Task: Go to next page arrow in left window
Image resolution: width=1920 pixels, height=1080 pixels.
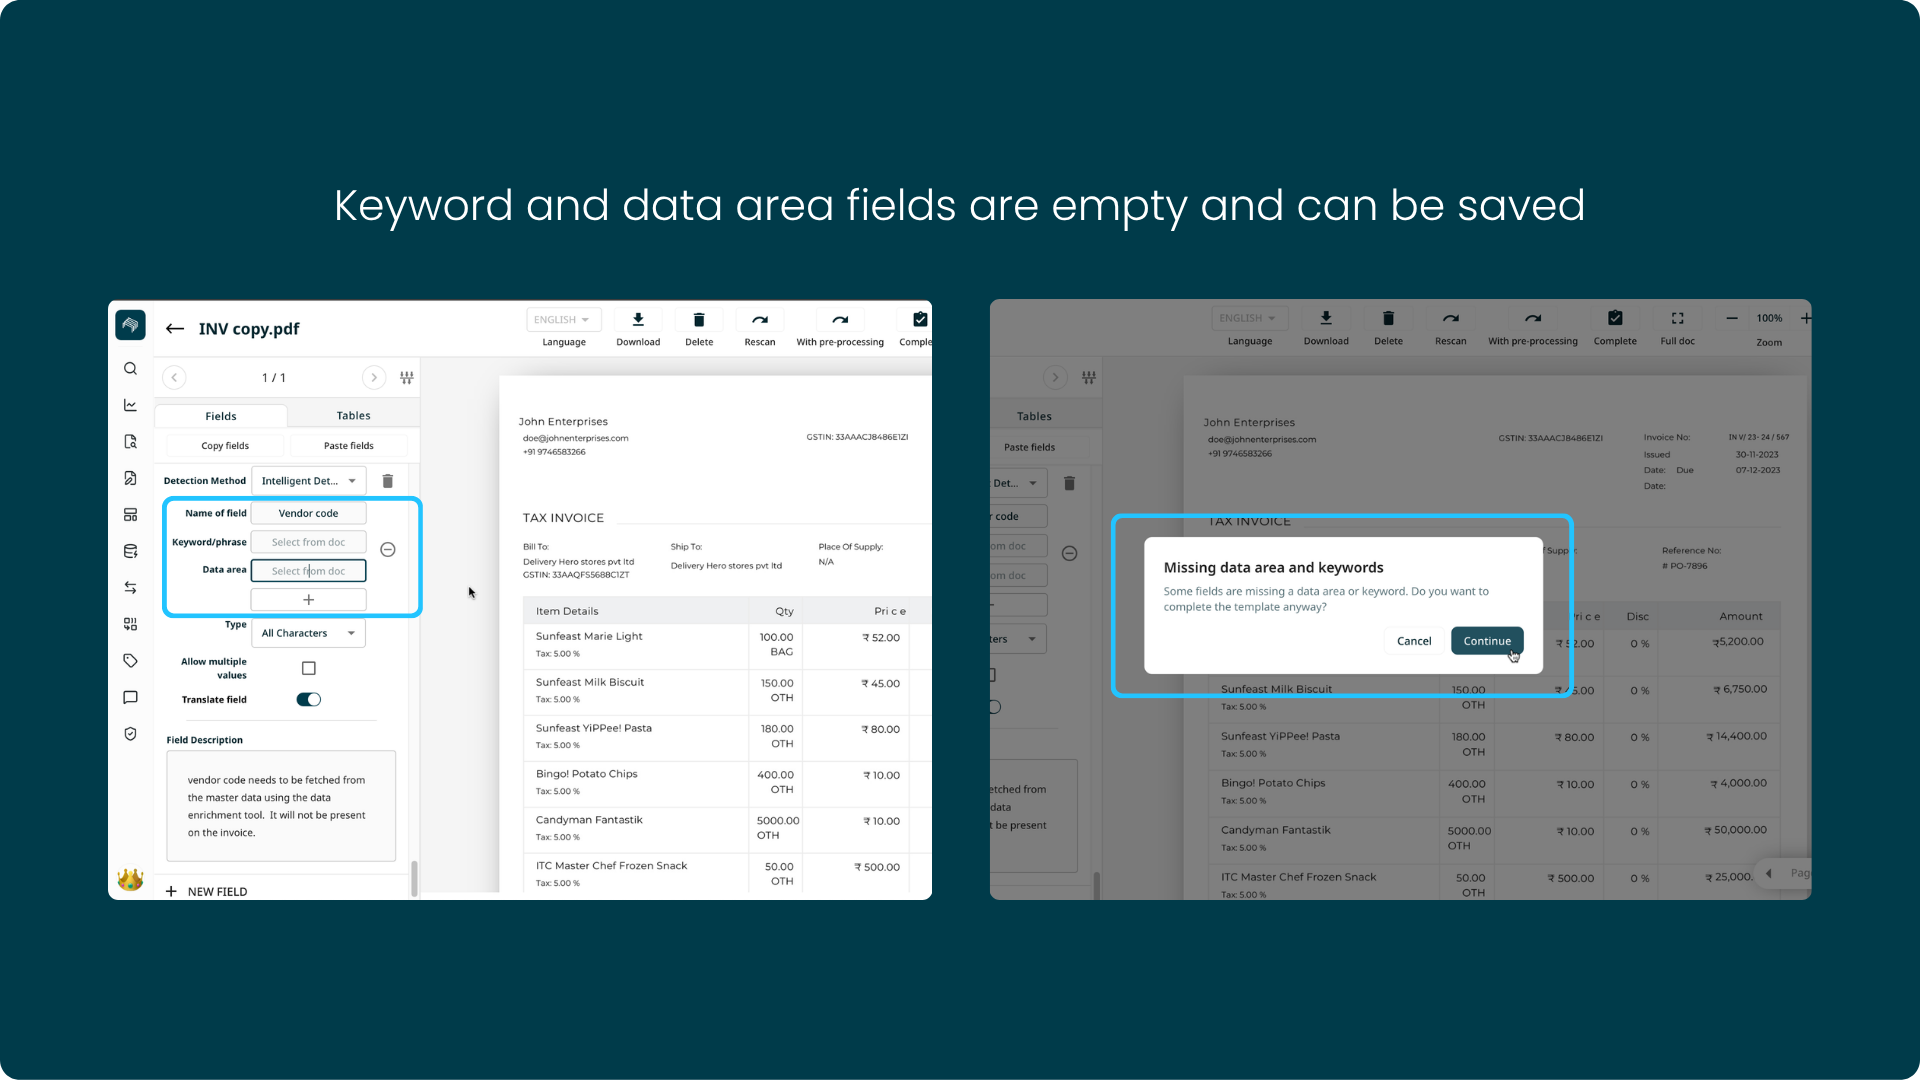Action: coord(374,378)
